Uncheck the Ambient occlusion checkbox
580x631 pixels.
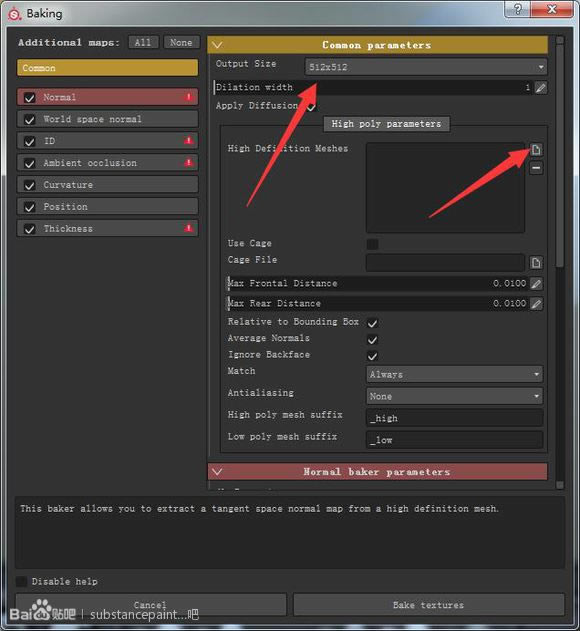point(29,163)
